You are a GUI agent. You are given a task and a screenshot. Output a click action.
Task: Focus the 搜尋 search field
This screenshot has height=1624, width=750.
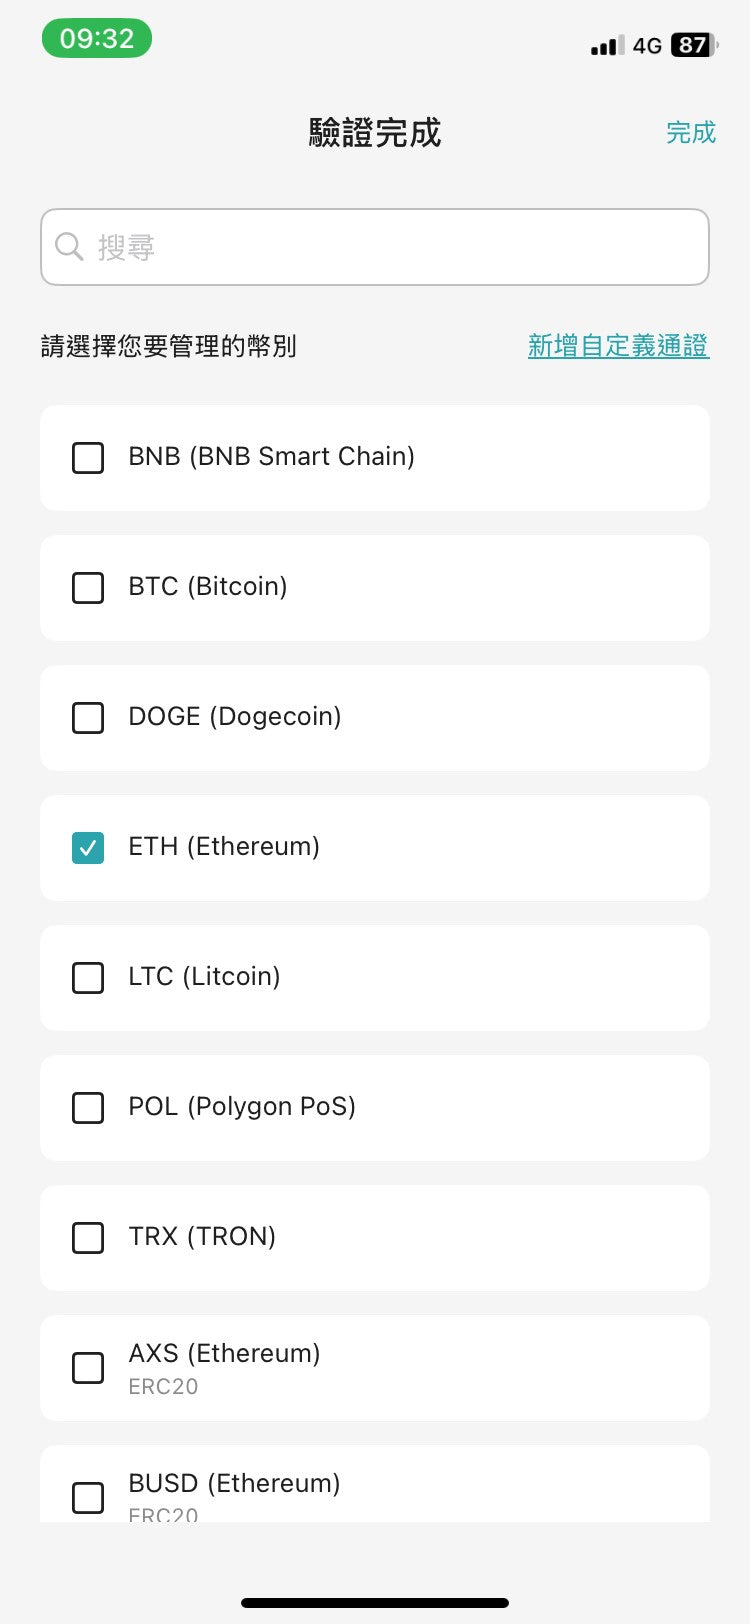400,247
